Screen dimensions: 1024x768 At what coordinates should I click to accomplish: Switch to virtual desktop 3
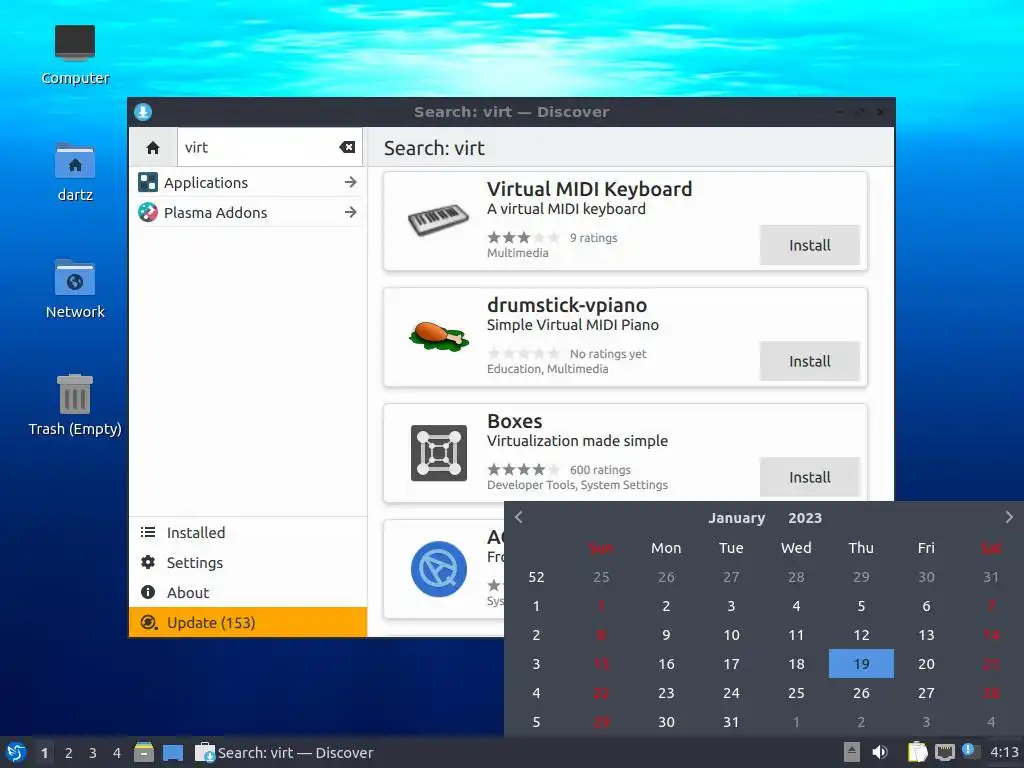tap(93, 753)
